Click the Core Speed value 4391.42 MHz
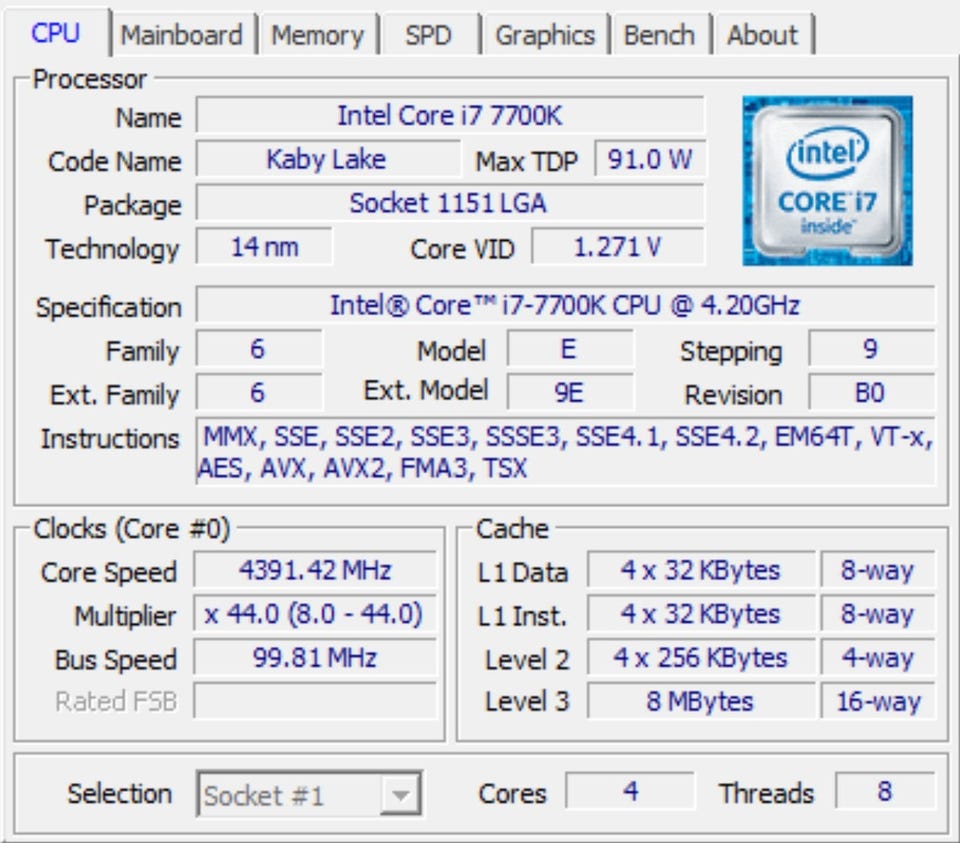Screen dimensions: 960x843 point(315,570)
